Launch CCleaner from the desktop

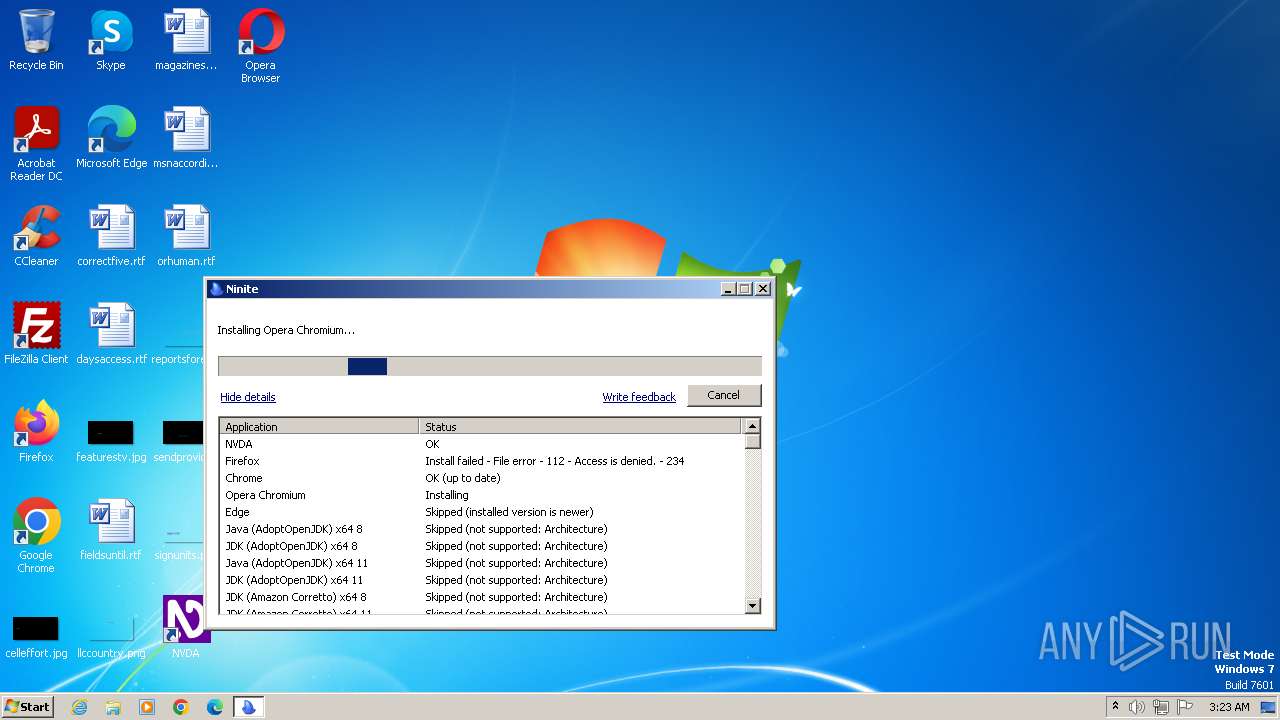[36, 236]
